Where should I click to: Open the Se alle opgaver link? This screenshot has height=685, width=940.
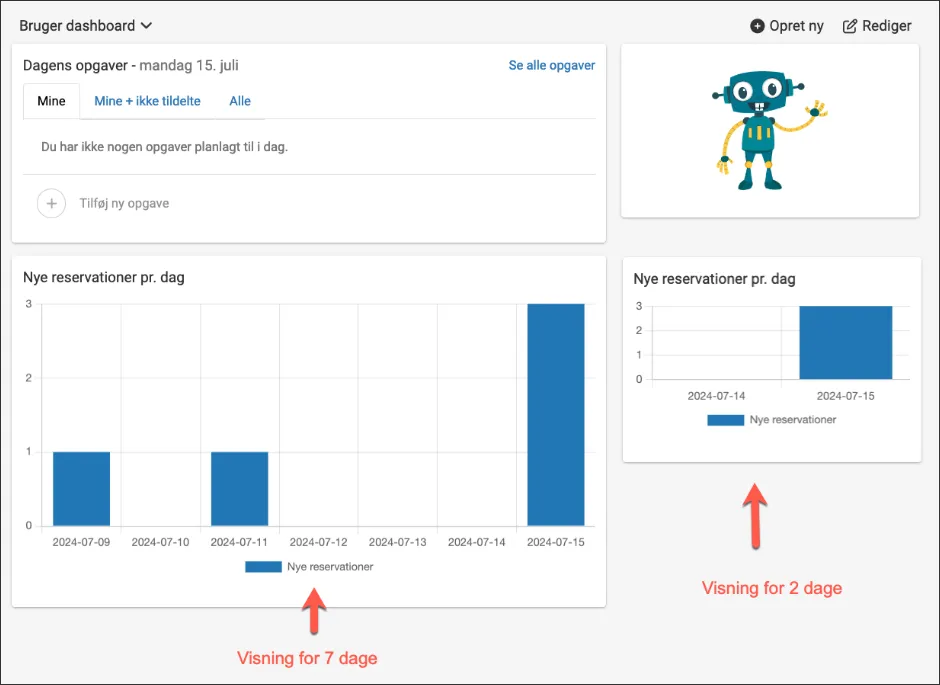552,65
